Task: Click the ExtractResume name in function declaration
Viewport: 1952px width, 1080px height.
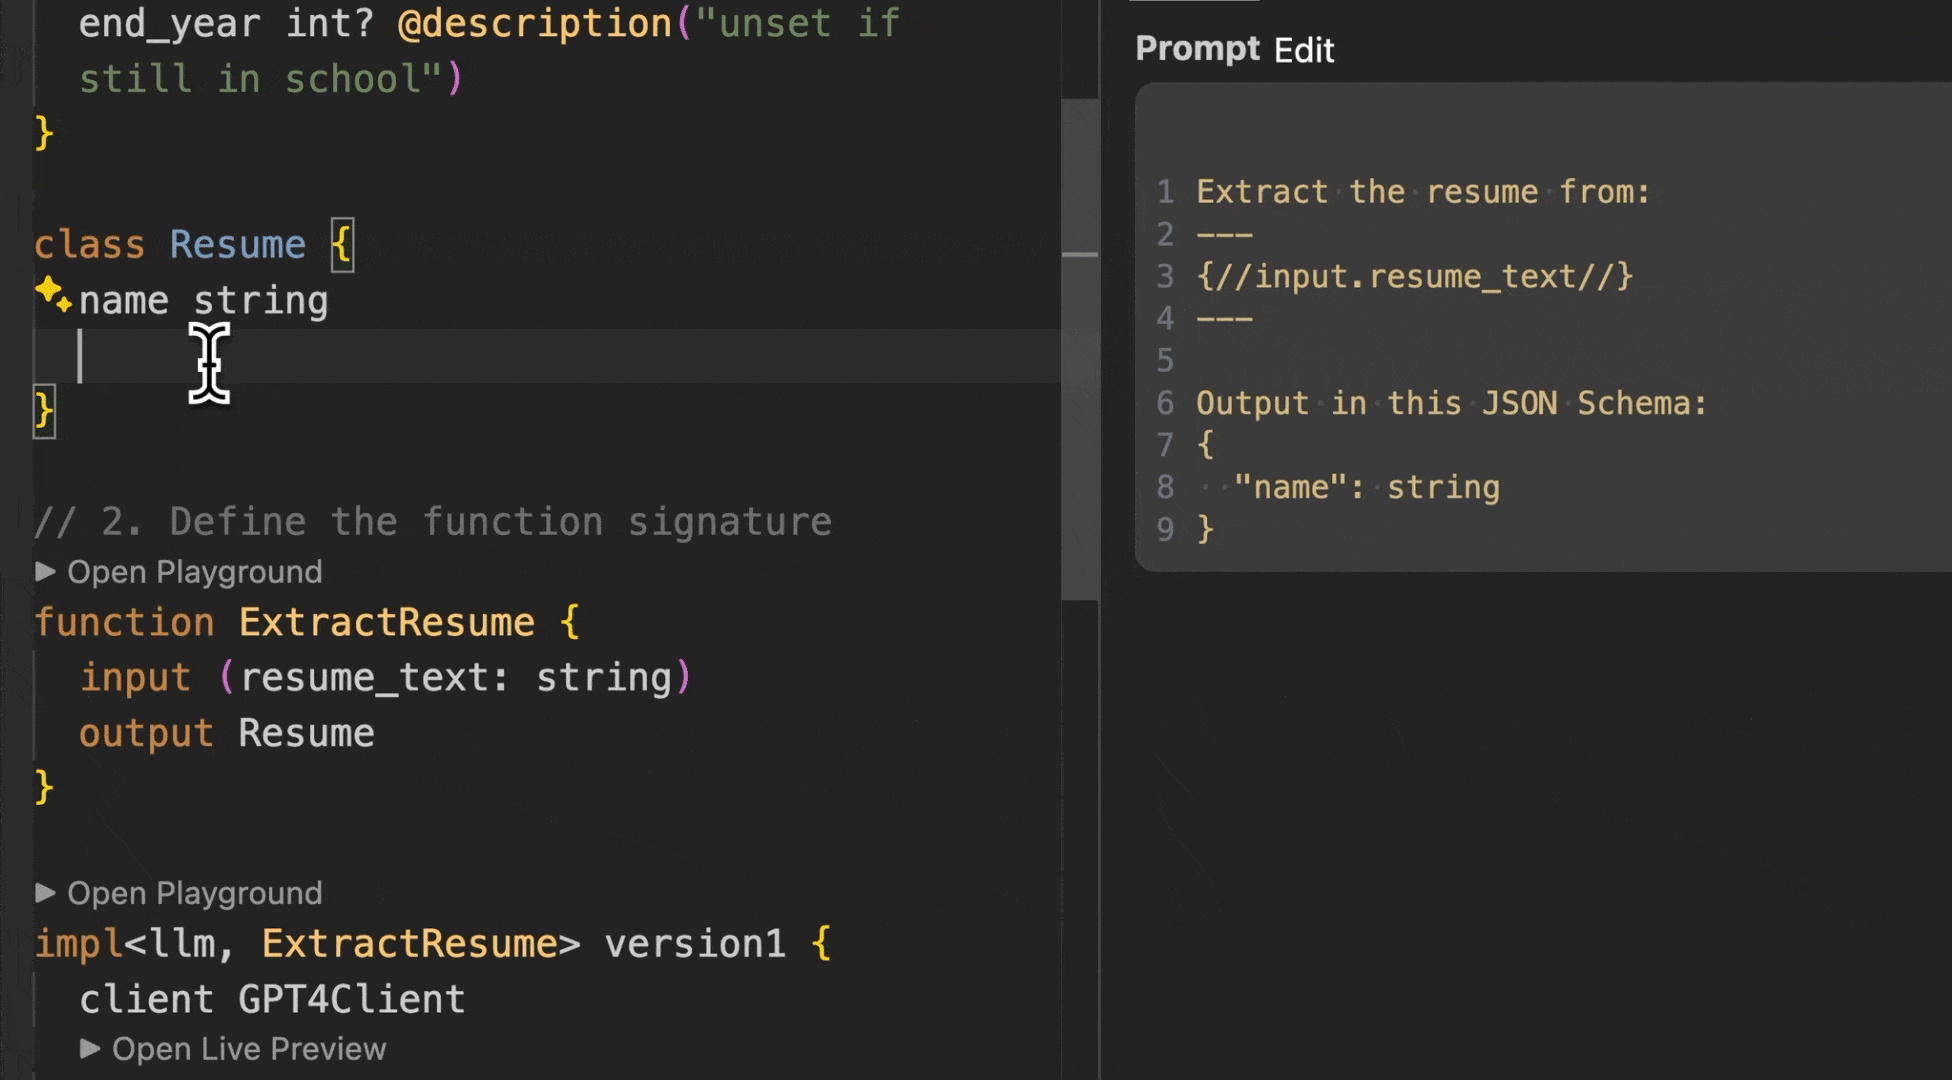Action: point(386,622)
